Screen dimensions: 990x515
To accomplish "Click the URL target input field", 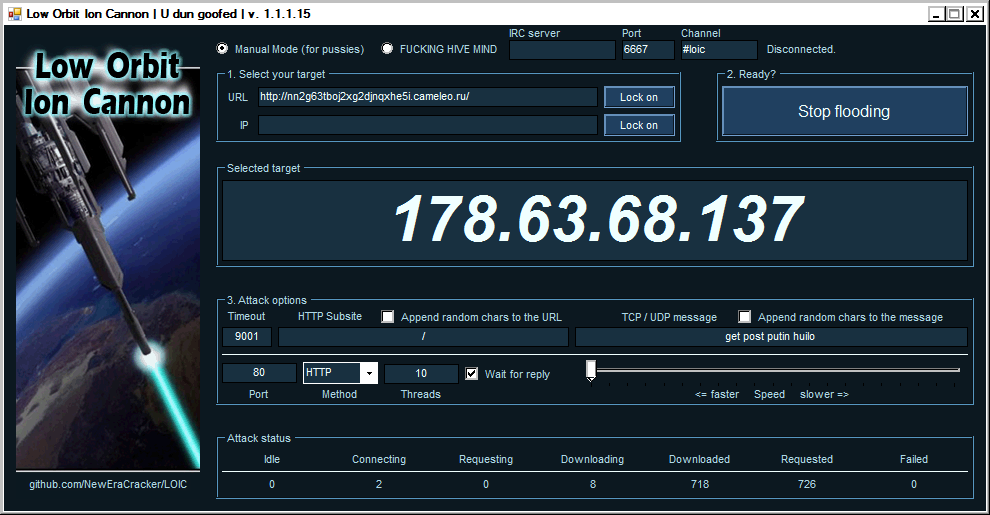I will point(427,97).
